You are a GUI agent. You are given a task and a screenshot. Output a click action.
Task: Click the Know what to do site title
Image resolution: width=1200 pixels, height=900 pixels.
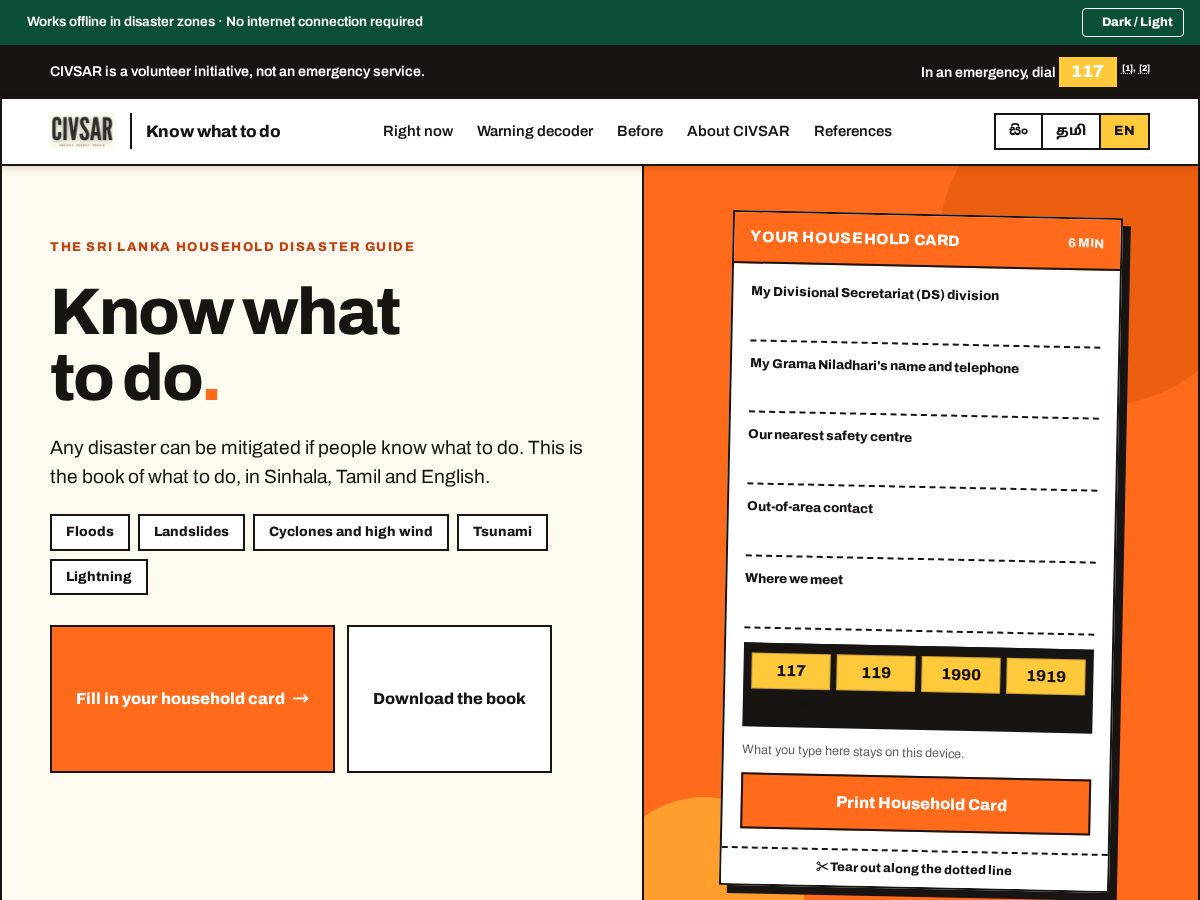(213, 131)
